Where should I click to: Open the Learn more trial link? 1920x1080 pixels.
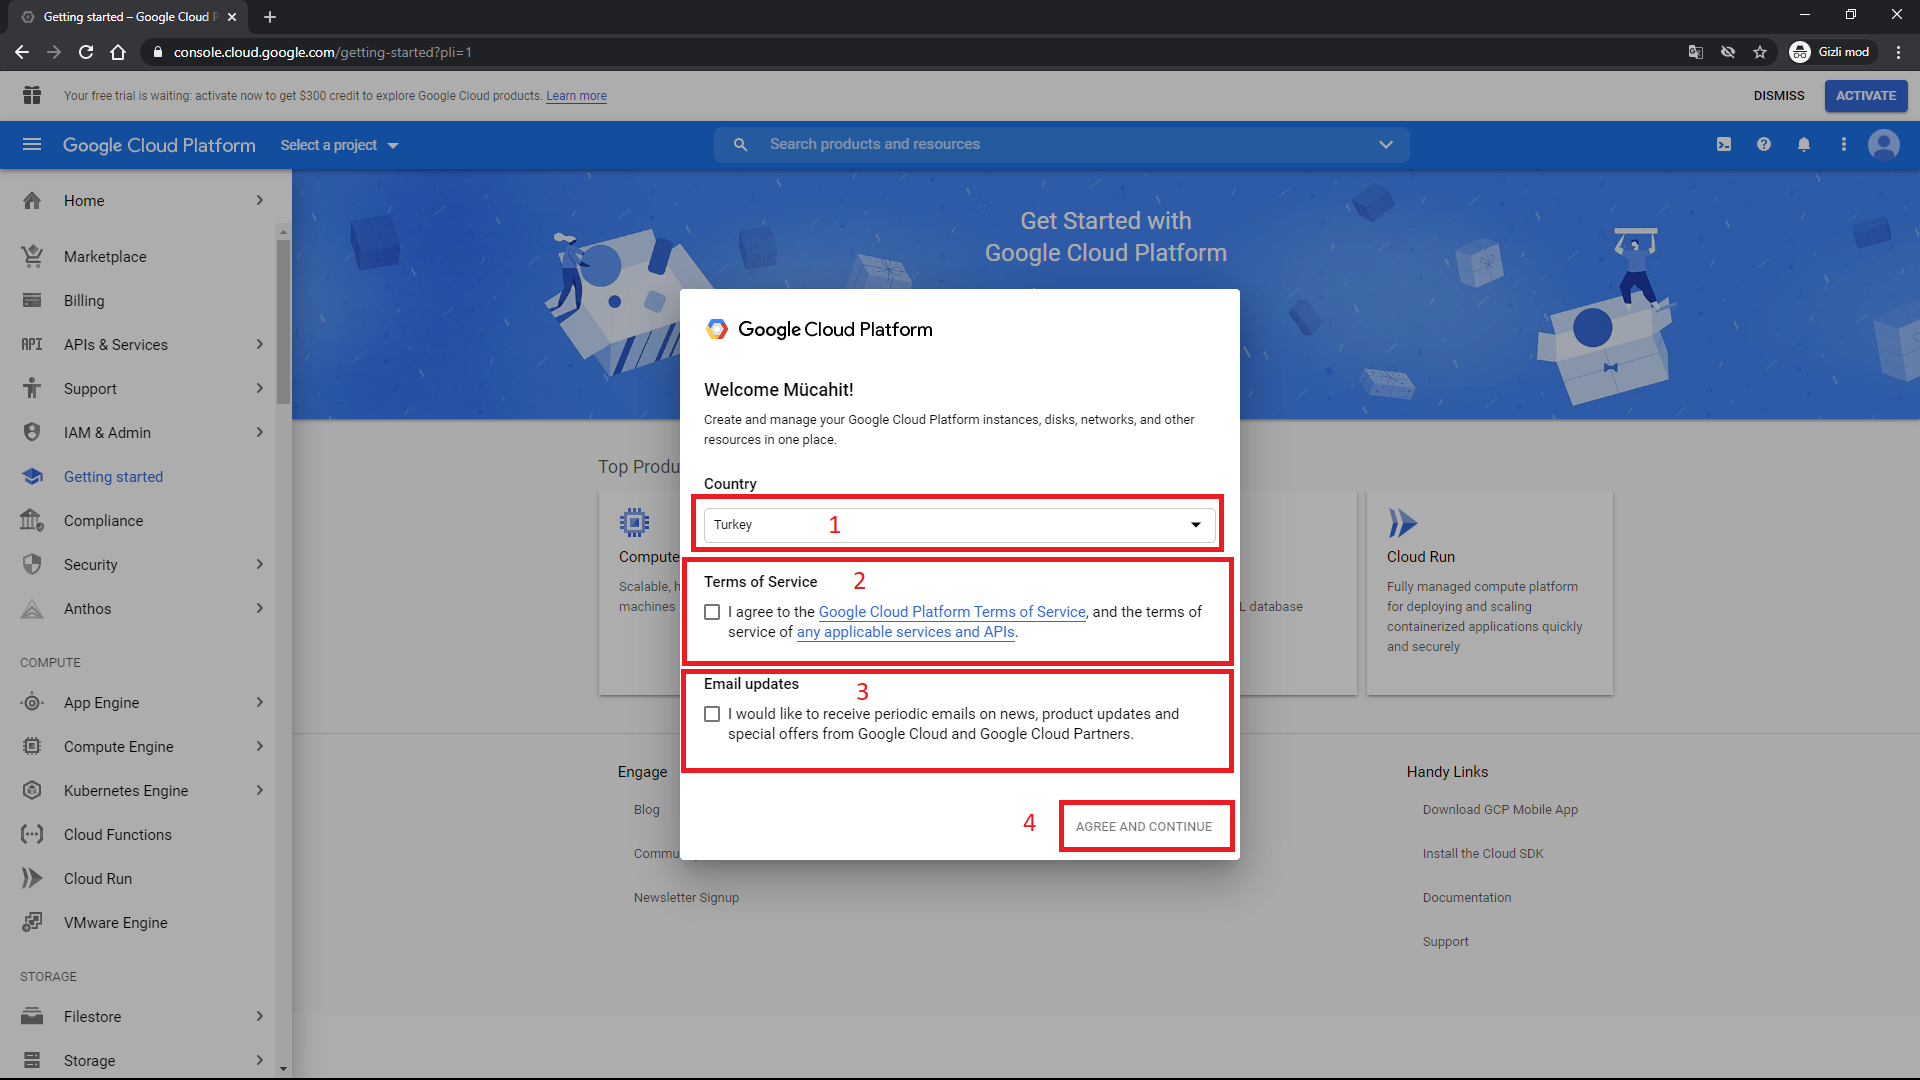(576, 96)
